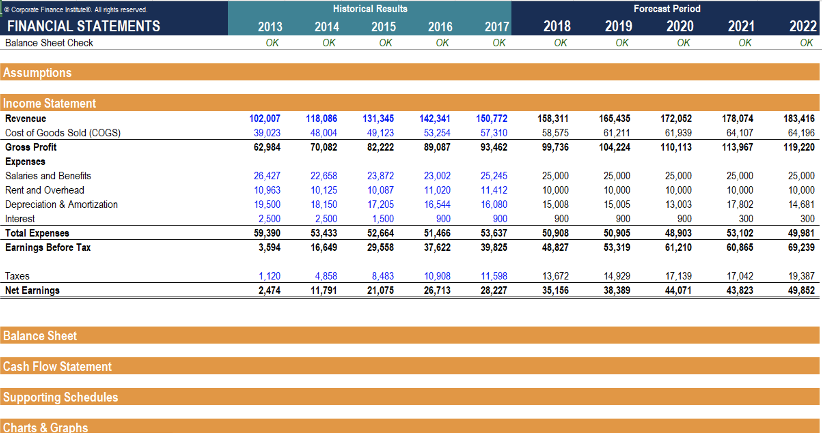Image resolution: width=822 pixels, height=434 pixels.
Task: Expand the Assumptions section header
Action: pos(37,73)
